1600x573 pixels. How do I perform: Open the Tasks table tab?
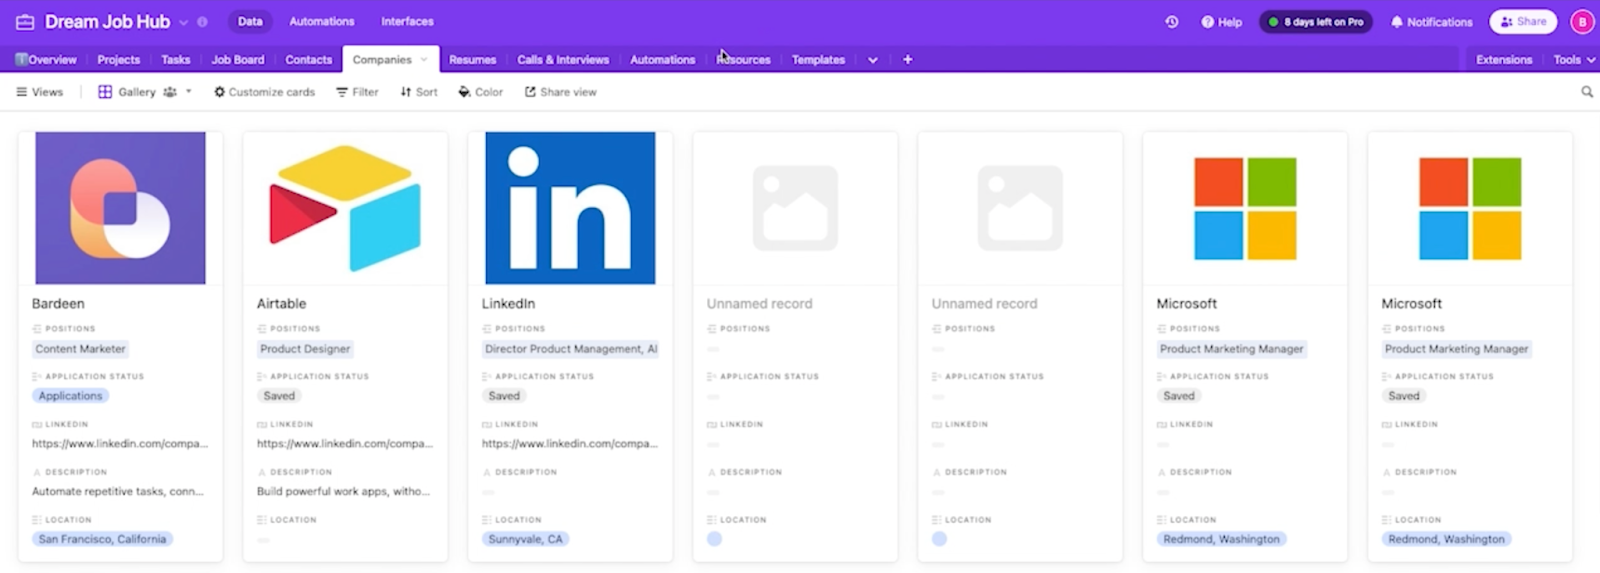pyautogui.click(x=175, y=60)
